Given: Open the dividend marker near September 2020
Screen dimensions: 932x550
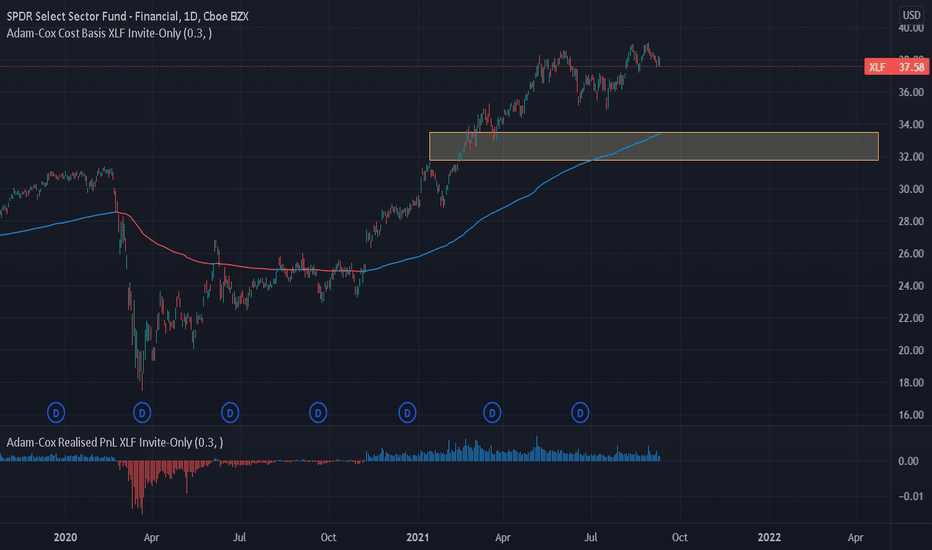Looking at the screenshot, I should pos(318,412).
